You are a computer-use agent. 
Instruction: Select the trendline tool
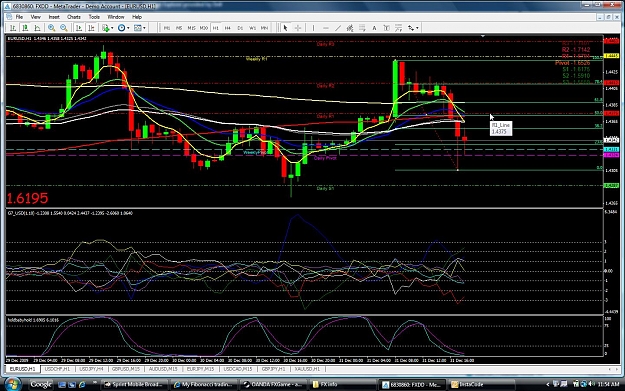pyautogui.click(x=338, y=28)
